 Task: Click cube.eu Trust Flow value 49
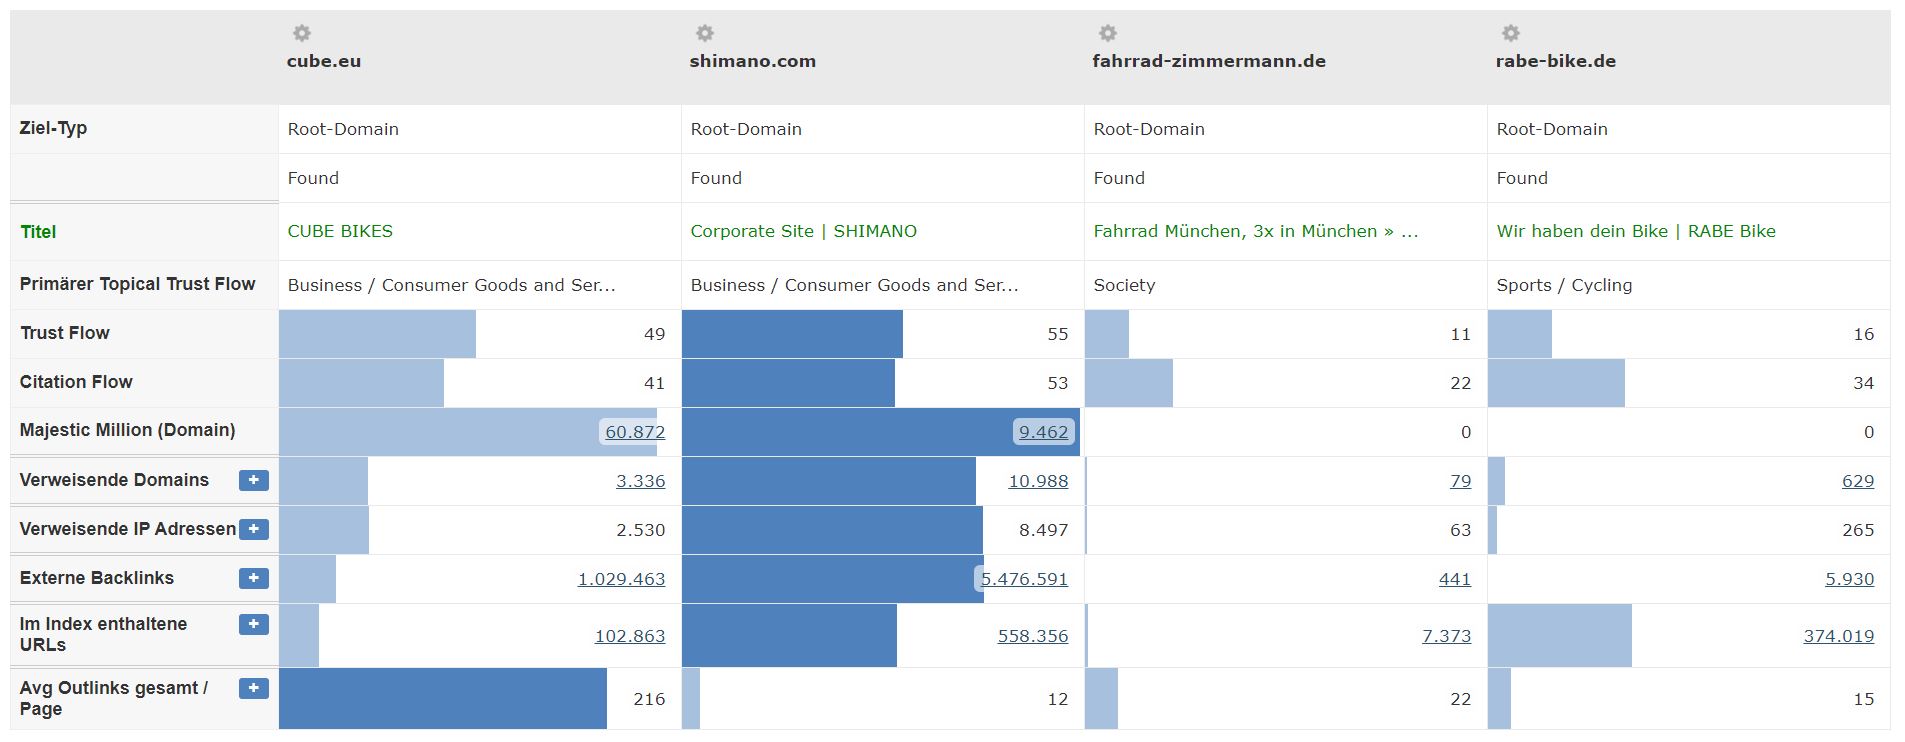click(x=655, y=334)
